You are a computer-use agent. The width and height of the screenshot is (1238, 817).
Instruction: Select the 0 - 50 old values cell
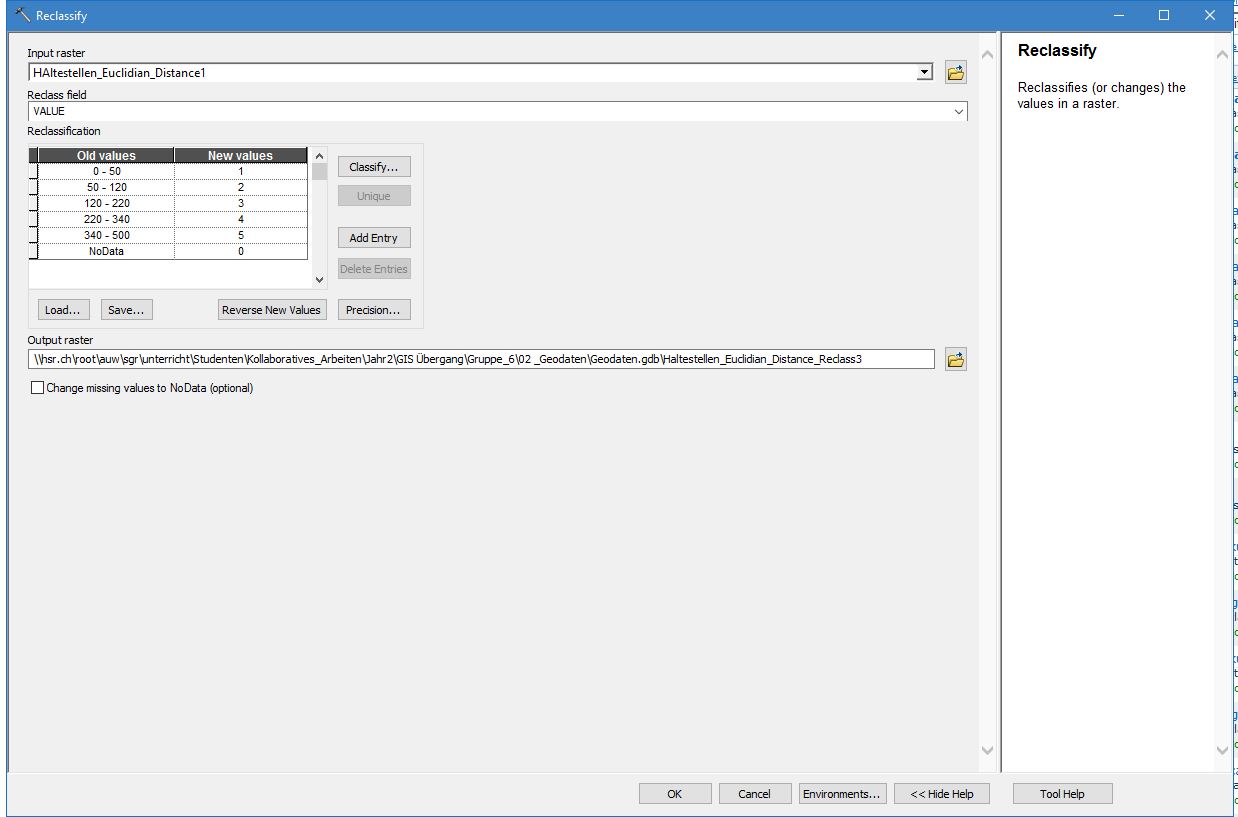pos(106,171)
